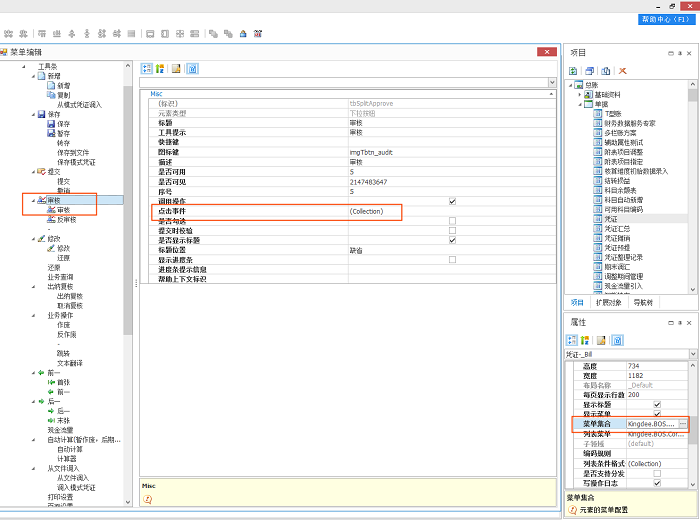Image resolution: width=700 pixels, height=522 pixels.
Task: Click the lock icon in top toolbar
Action: point(242,33)
